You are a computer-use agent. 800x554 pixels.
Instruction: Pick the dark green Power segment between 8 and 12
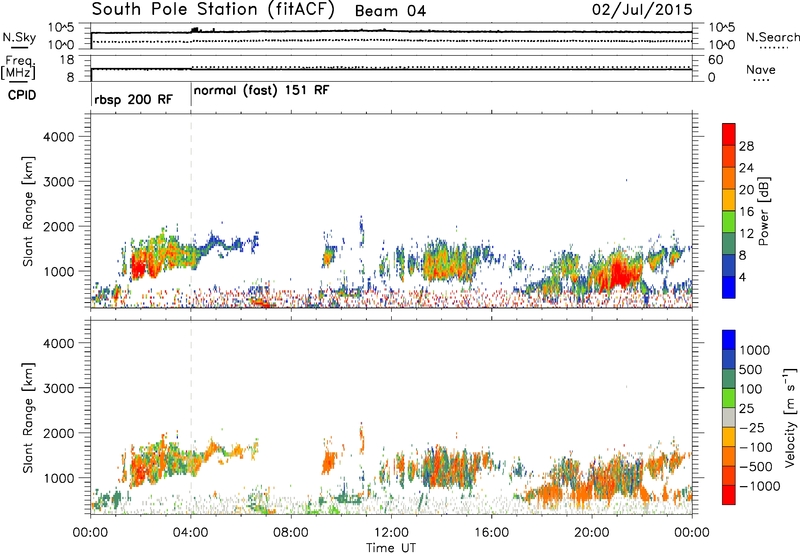[x=729, y=243]
